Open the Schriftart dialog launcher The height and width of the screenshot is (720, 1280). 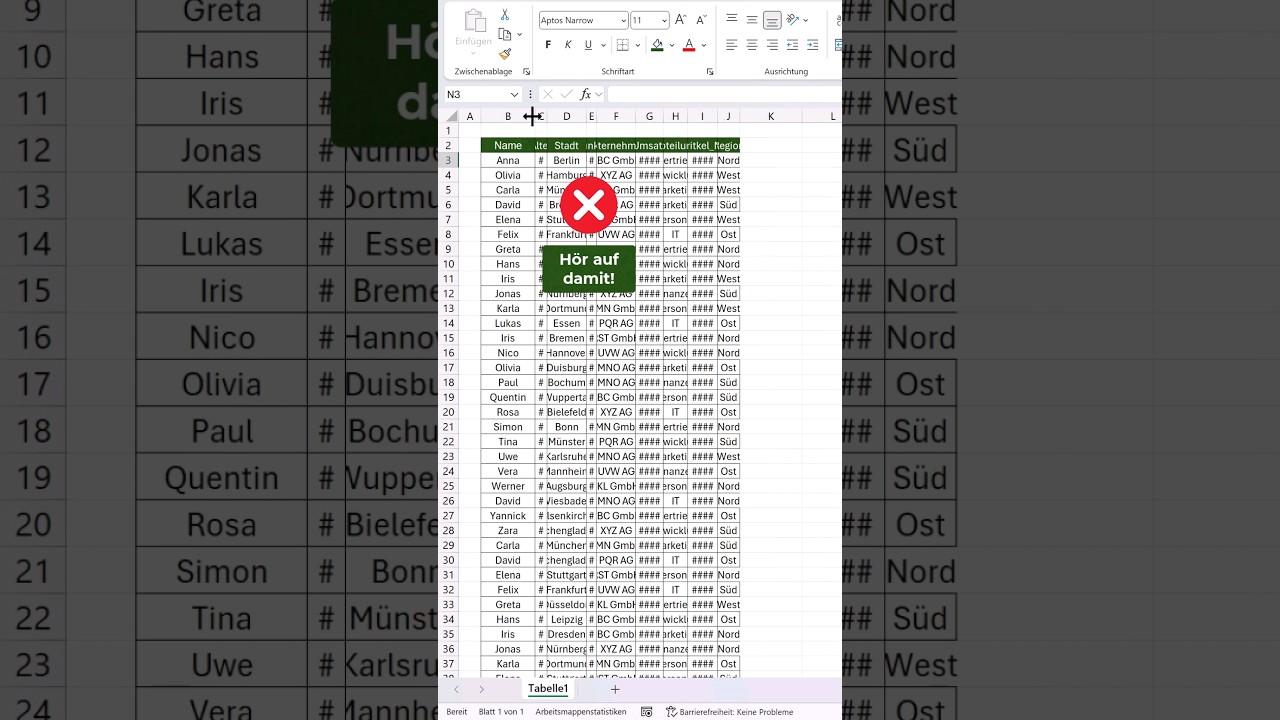pyautogui.click(x=710, y=72)
